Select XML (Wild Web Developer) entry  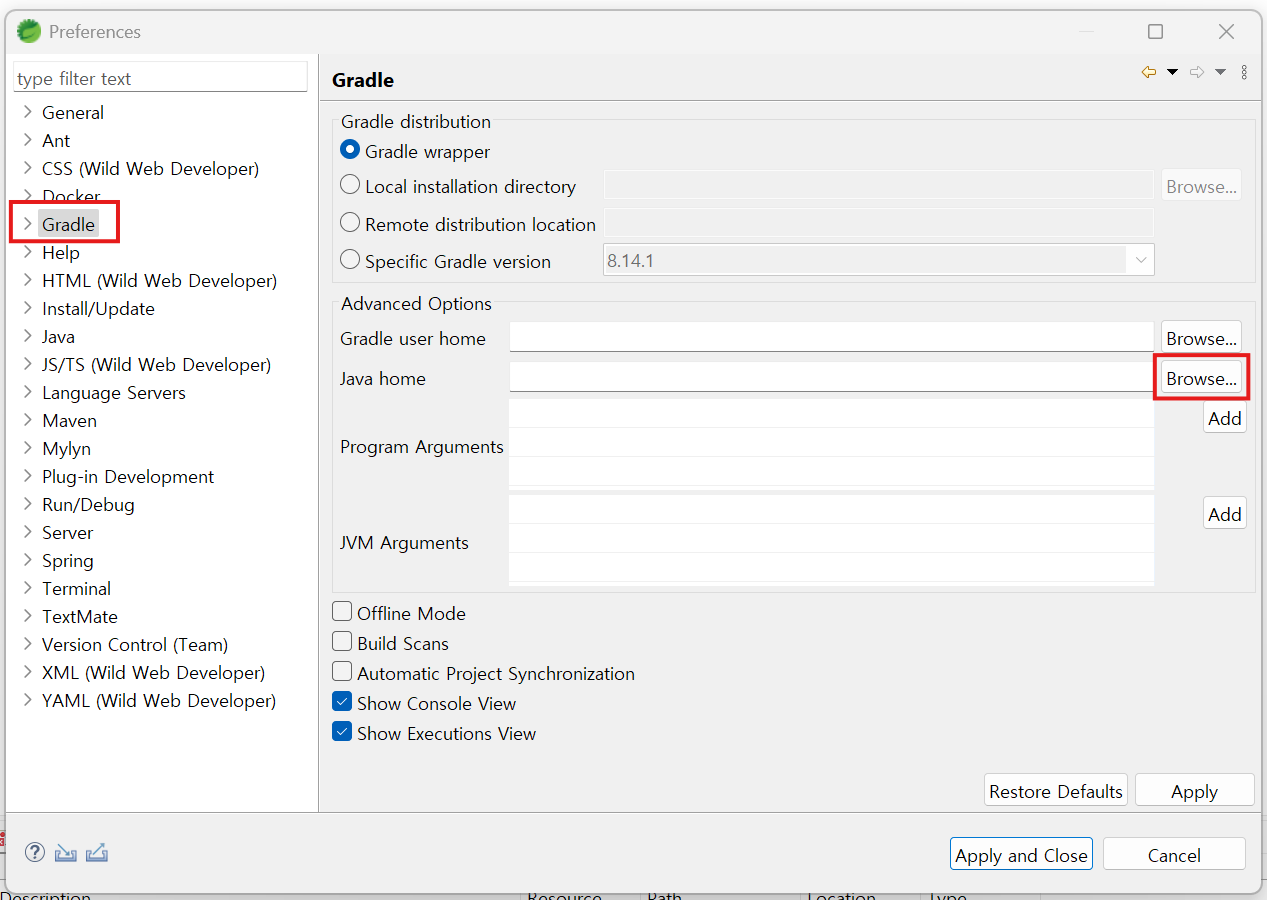pyautogui.click(x=153, y=673)
